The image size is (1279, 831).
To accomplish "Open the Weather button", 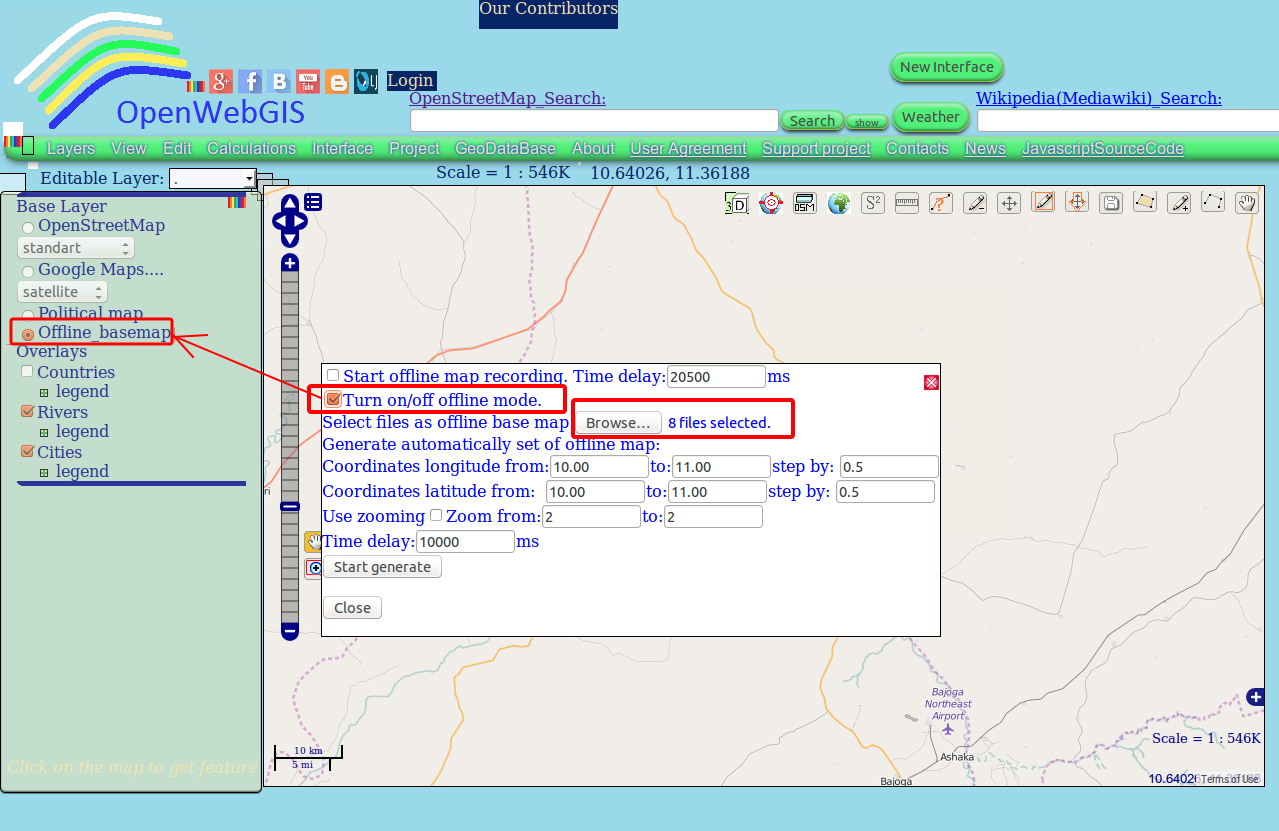I will click(930, 117).
